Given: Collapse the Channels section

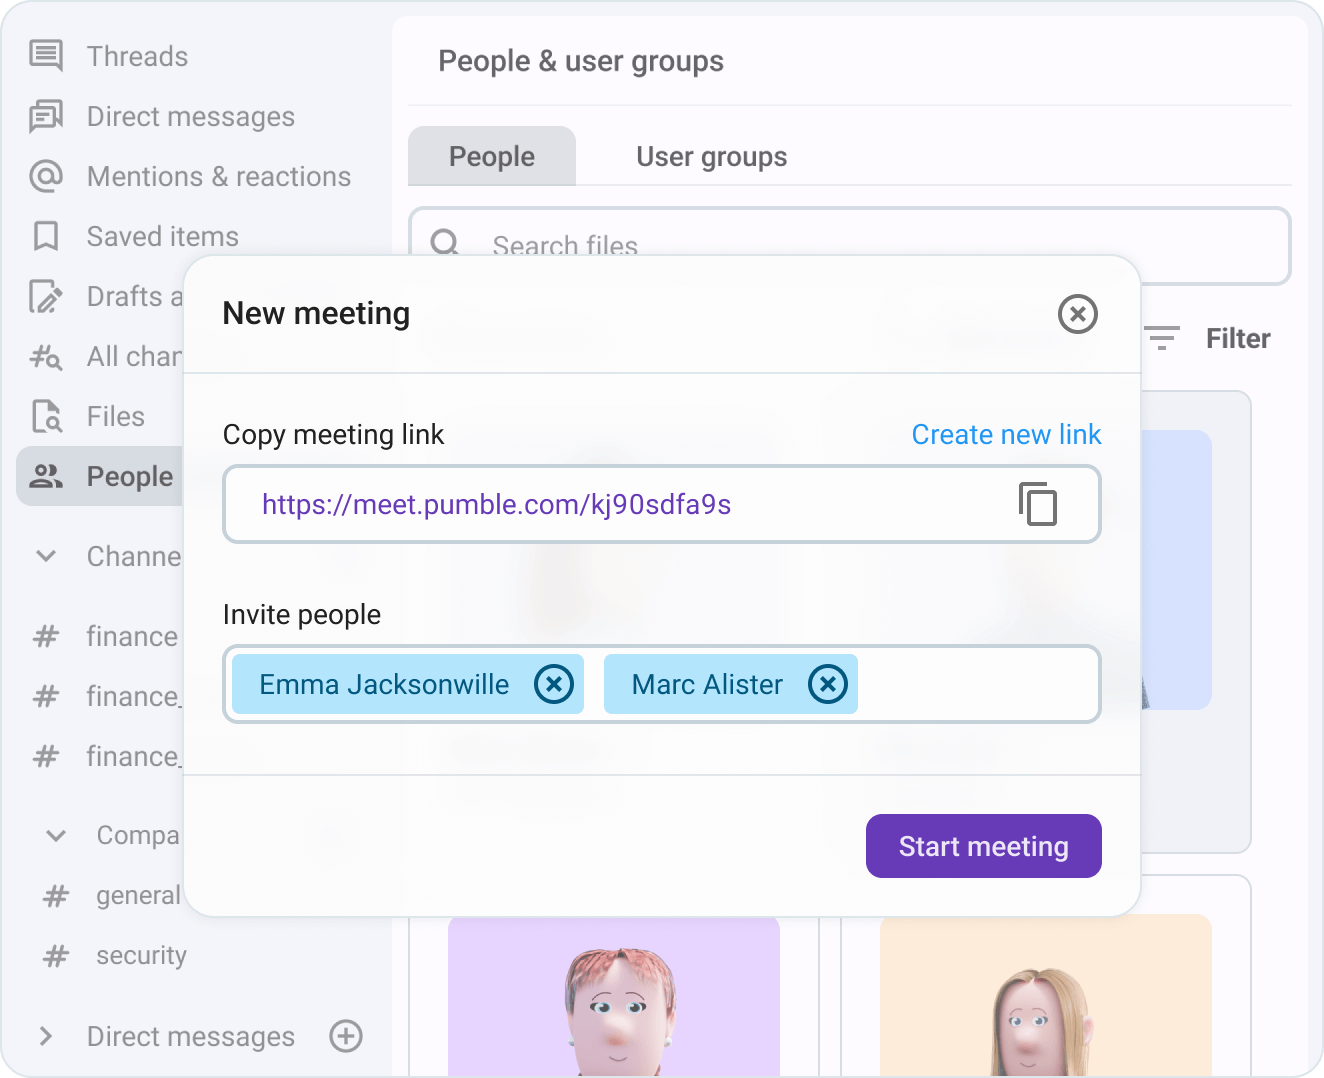Looking at the screenshot, I should pyautogui.click(x=45, y=556).
